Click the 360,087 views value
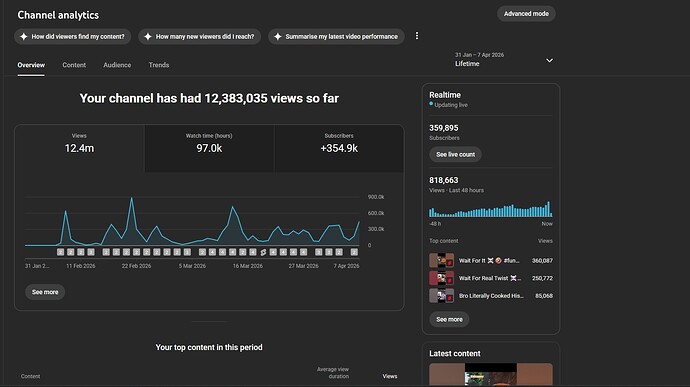Screen dimensions: 690x387 coord(542,261)
